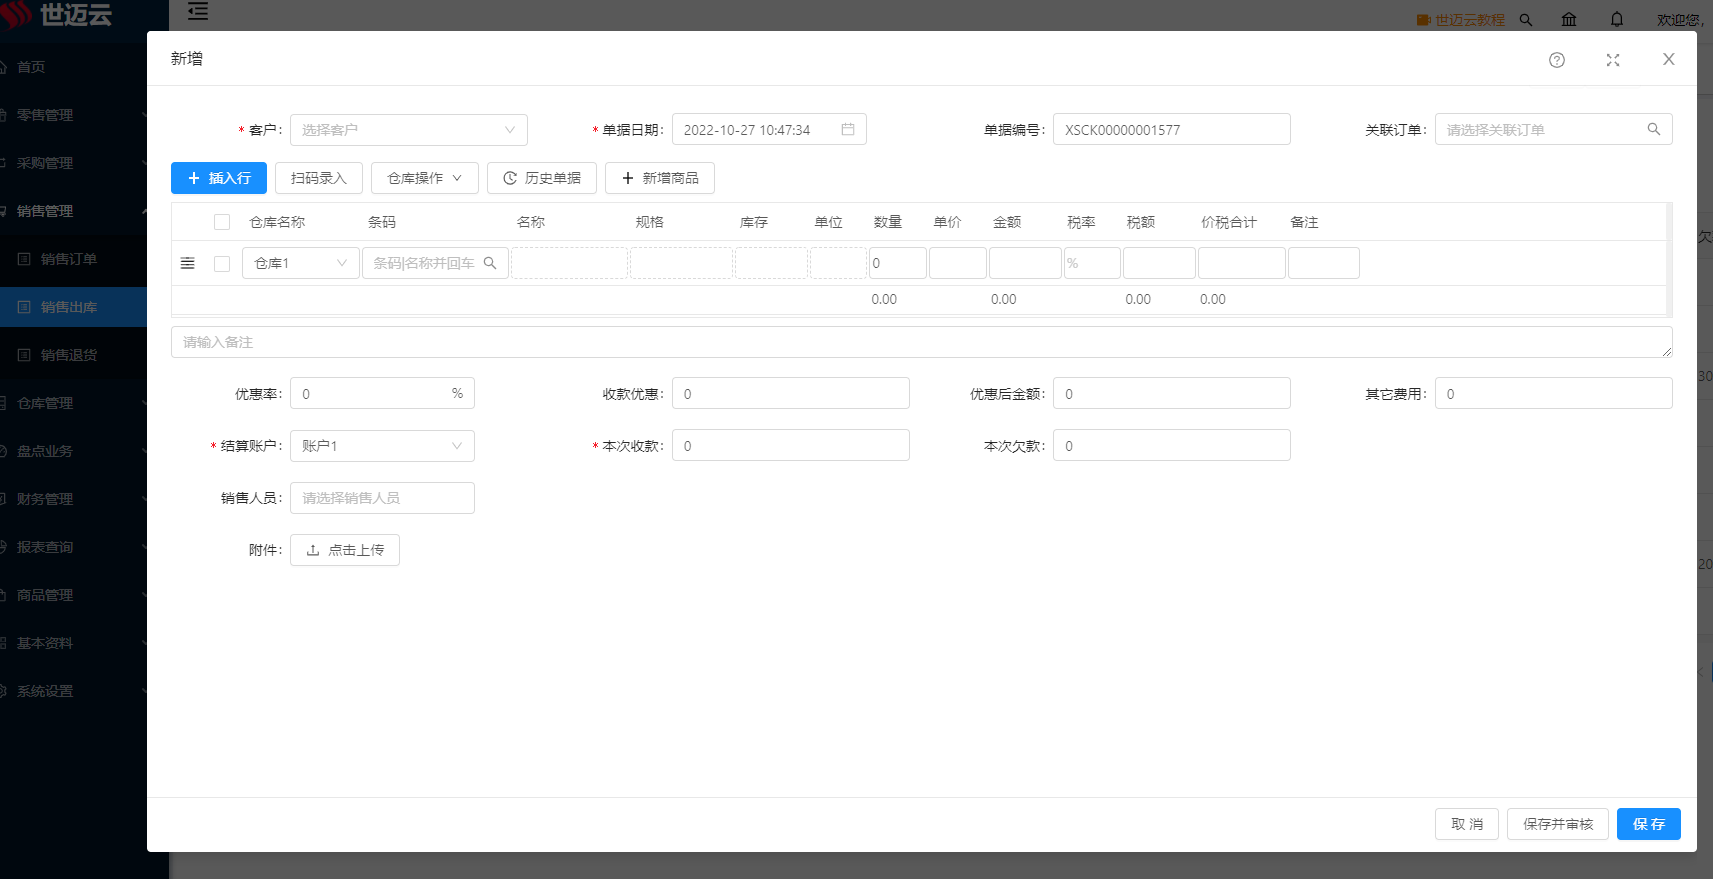Open the 仓库1 warehouse dropdown in the row
The image size is (1713, 879).
(300, 263)
